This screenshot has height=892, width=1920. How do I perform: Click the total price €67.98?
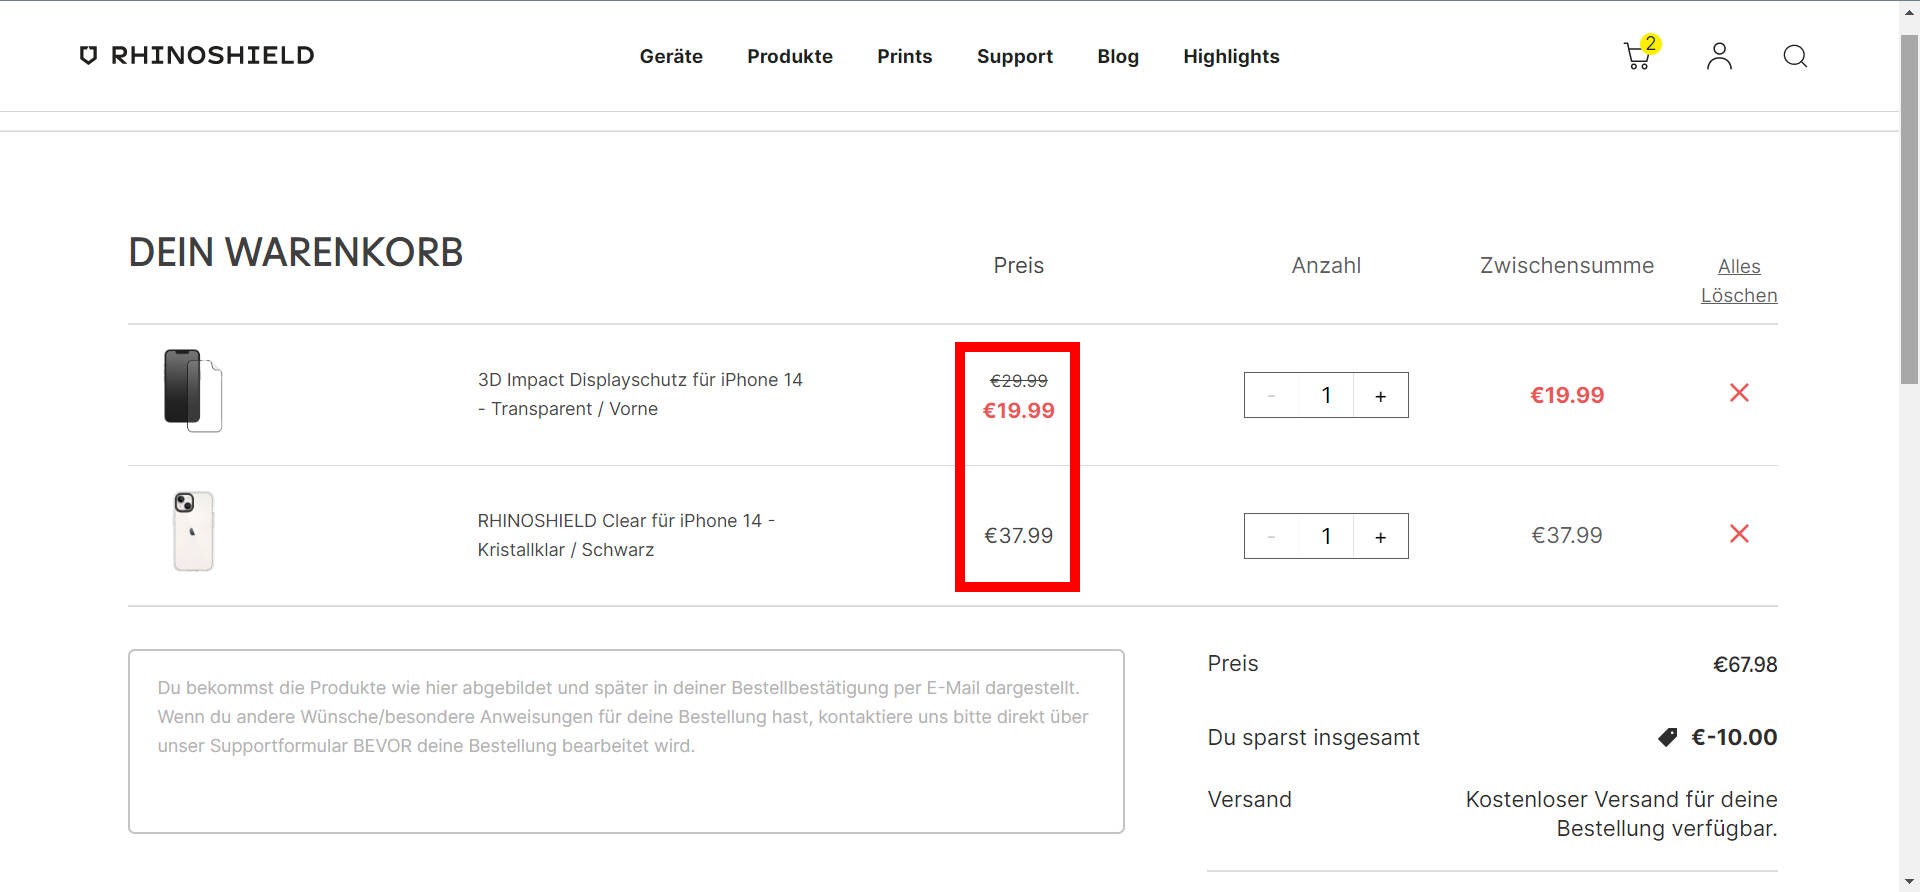coord(1745,665)
